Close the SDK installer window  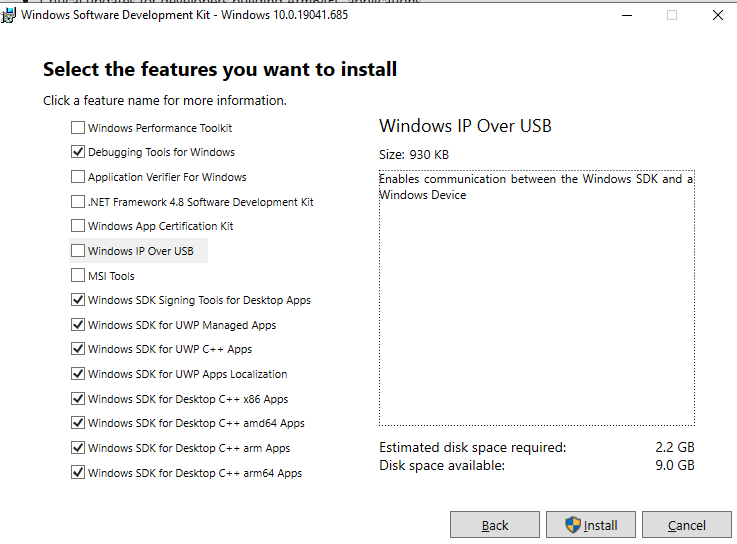(x=718, y=15)
